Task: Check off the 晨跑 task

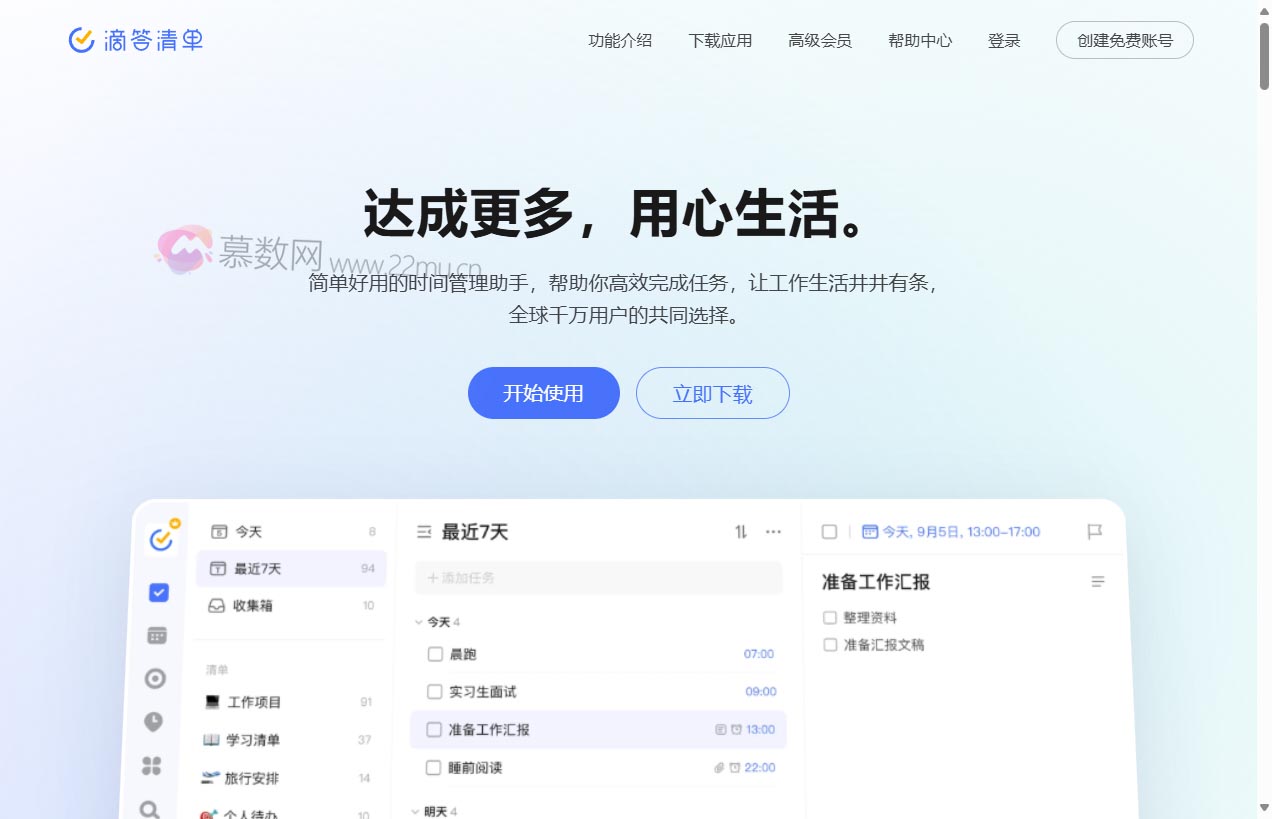Action: tap(436, 654)
